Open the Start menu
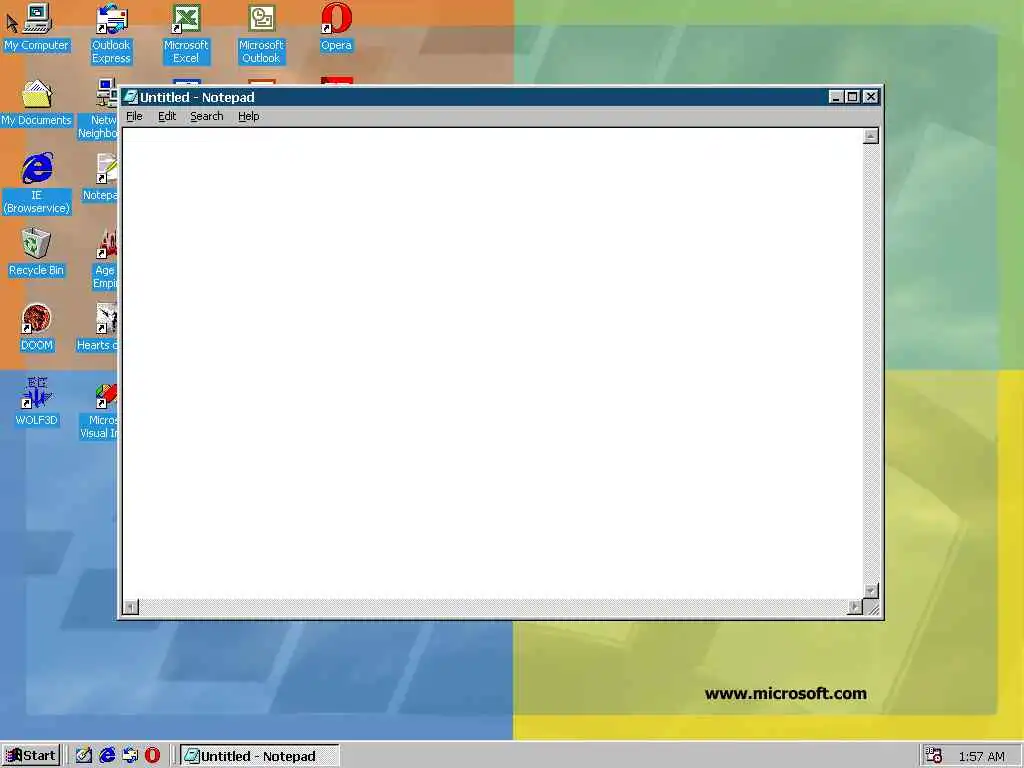The width and height of the screenshot is (1024, 768). (x=31, y=756)
